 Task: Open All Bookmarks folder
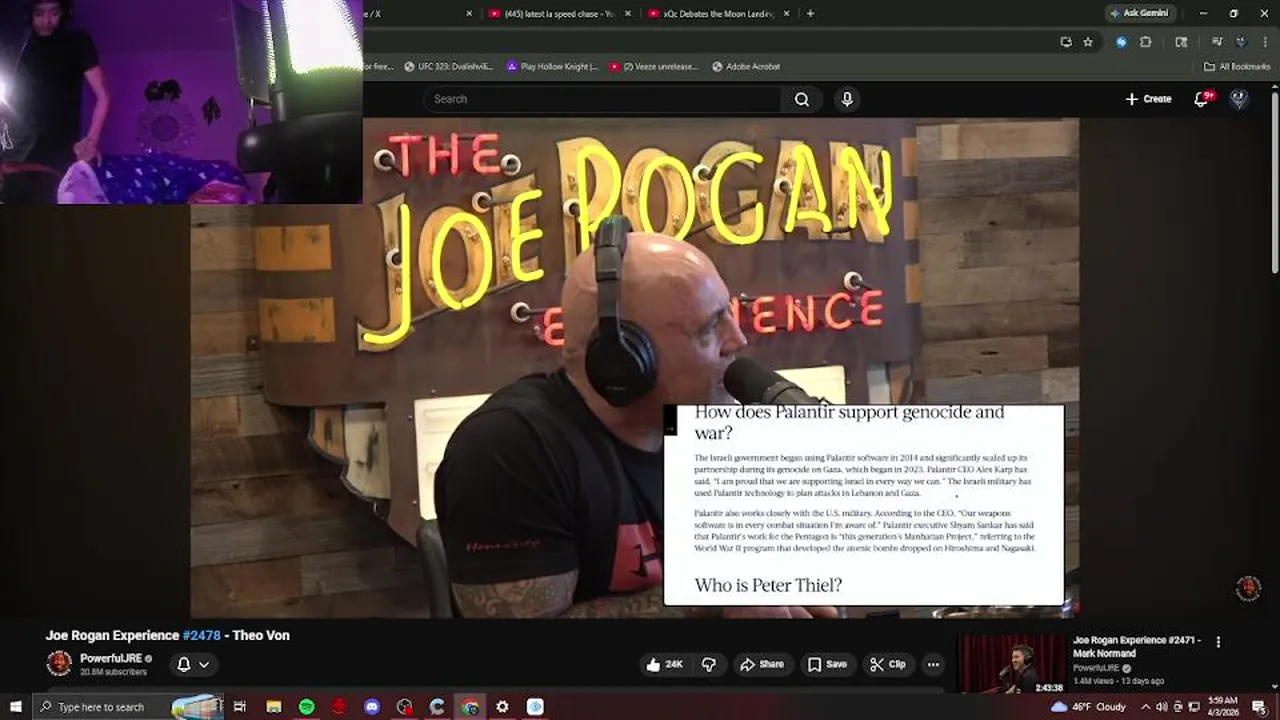(1237, 67)
